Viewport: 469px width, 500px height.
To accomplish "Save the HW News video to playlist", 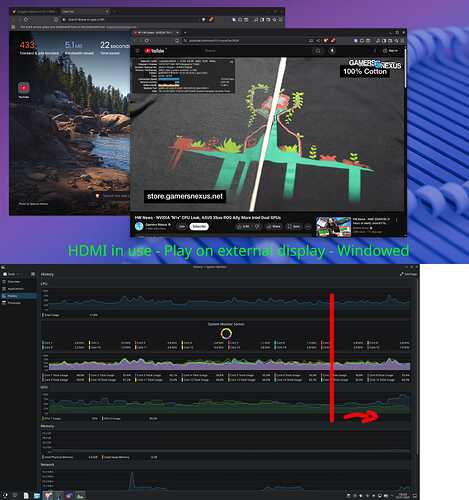I will coord(294,227).
